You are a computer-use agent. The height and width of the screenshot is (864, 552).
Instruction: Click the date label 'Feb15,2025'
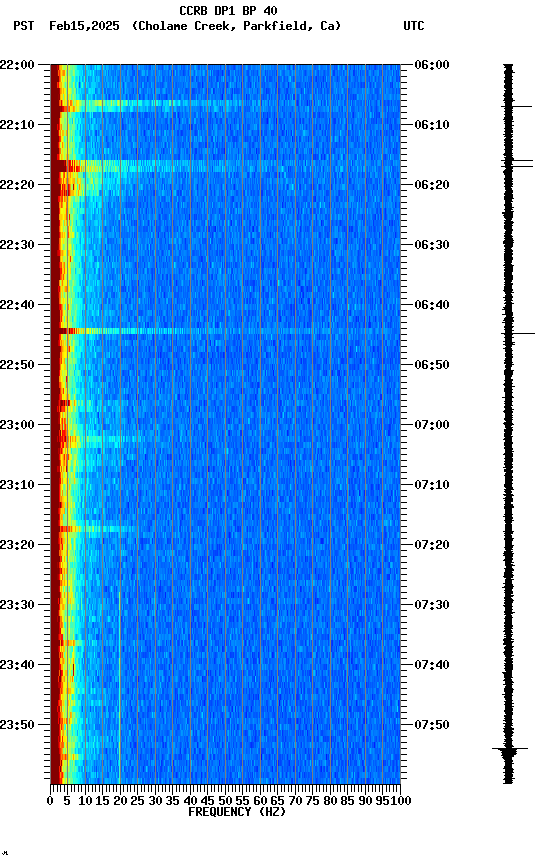pyautogui.click(x=84, y=26)
